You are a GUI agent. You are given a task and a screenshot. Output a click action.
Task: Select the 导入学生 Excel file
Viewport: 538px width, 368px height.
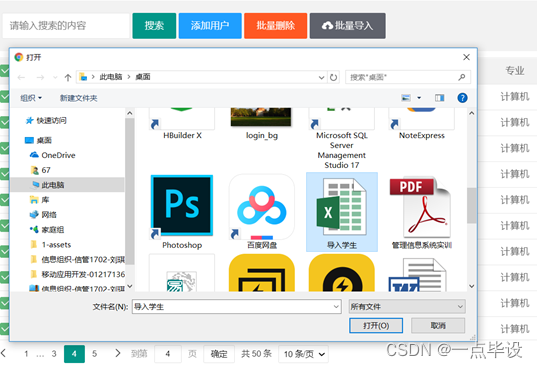pyautogui.click(x=342, y=212)
